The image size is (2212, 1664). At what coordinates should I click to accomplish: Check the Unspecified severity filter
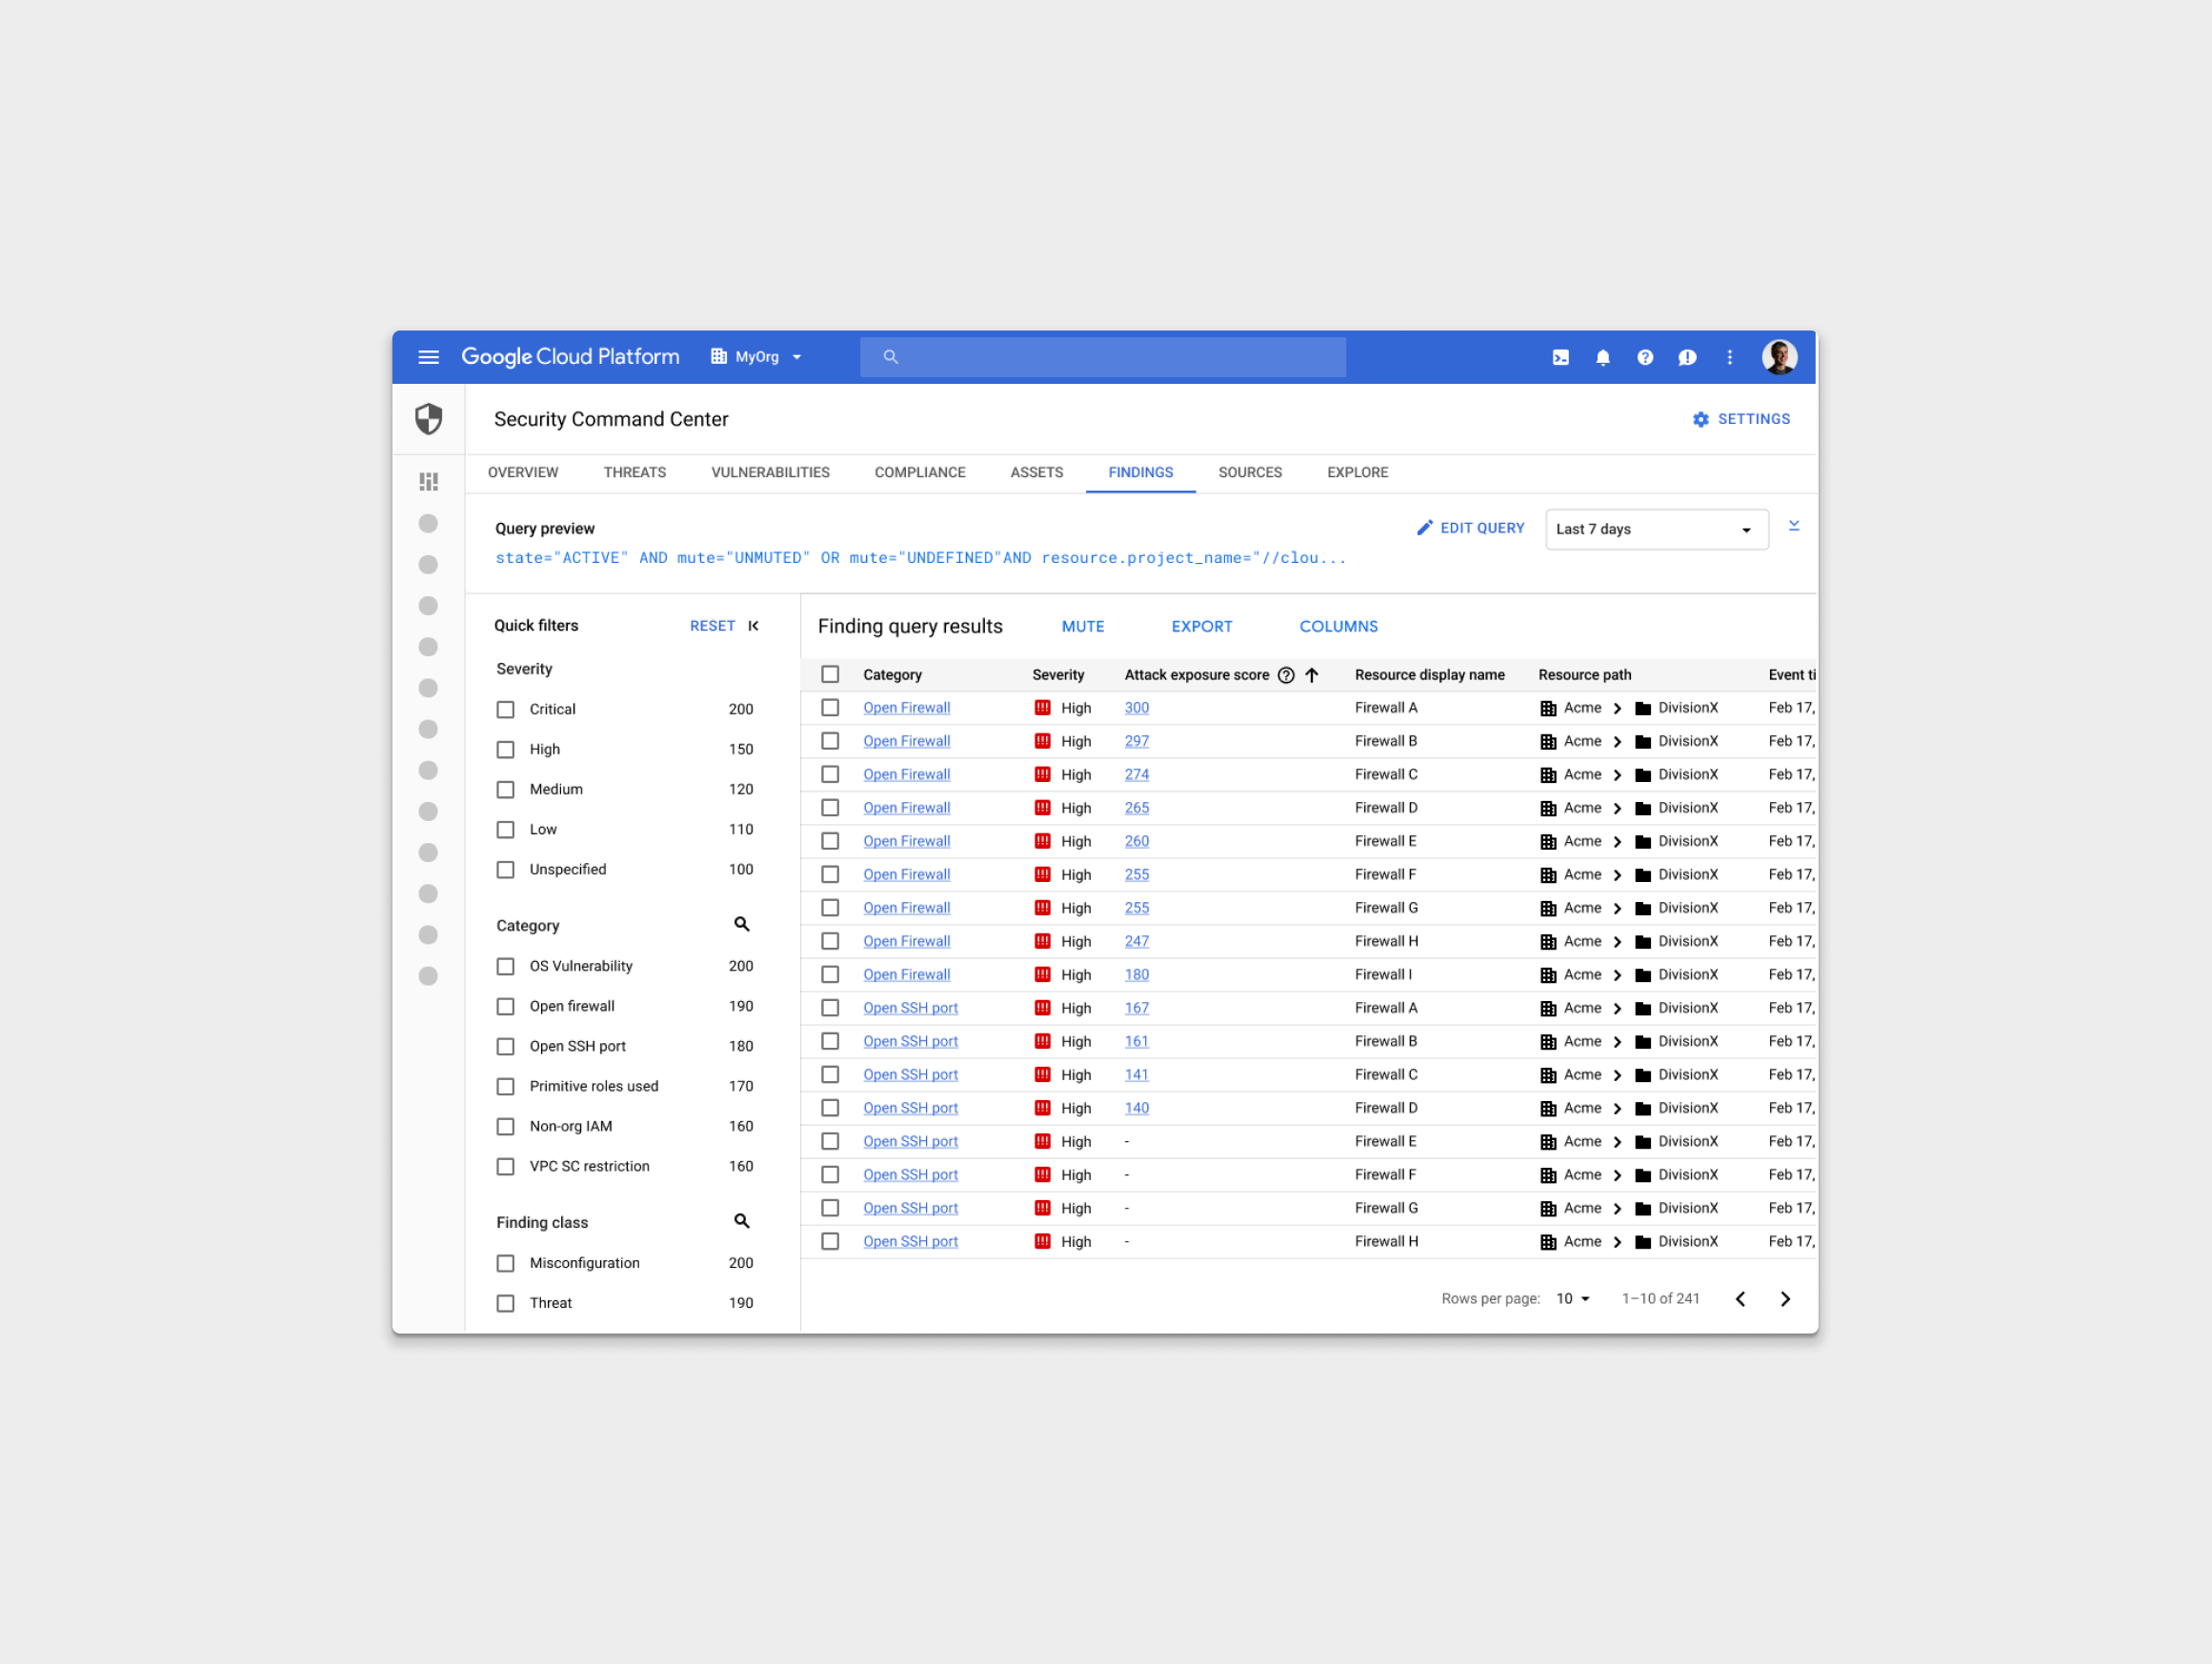[506, 870]
